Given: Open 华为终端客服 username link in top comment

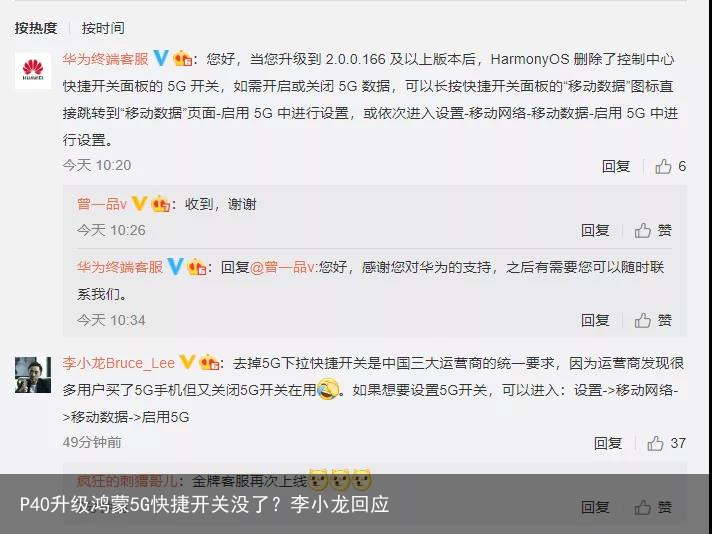Looking at the screenshot, I should click(x=106, y=59).
